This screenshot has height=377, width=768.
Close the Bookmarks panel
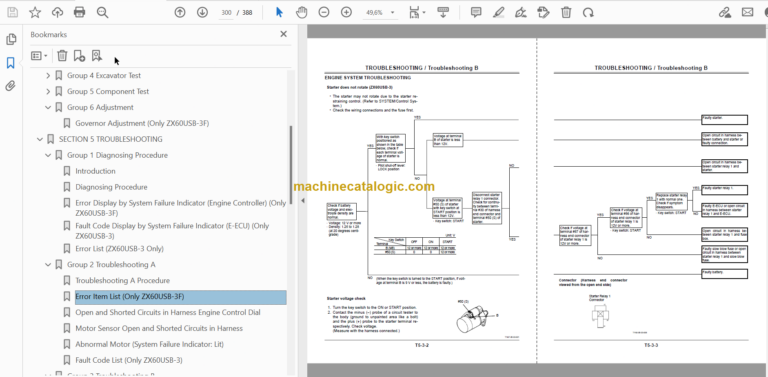(283, 34)
